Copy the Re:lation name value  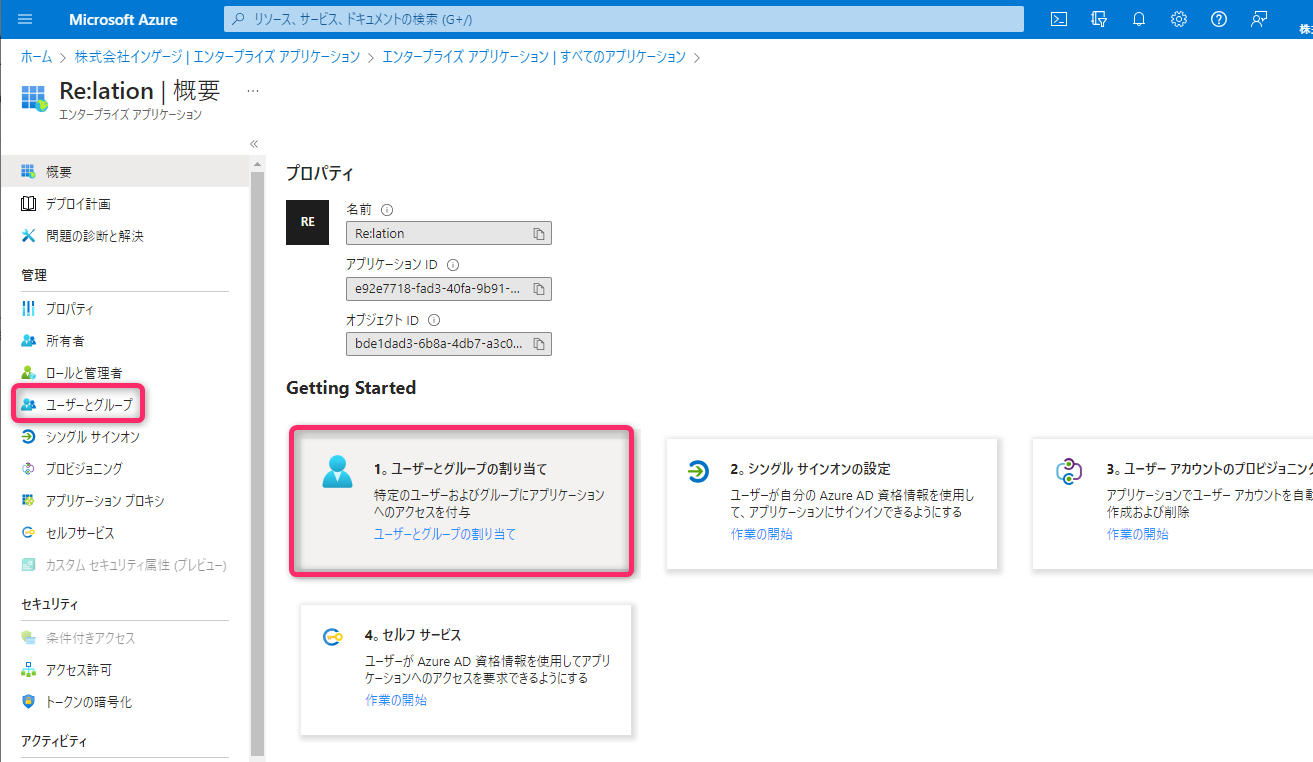(538, 233)
